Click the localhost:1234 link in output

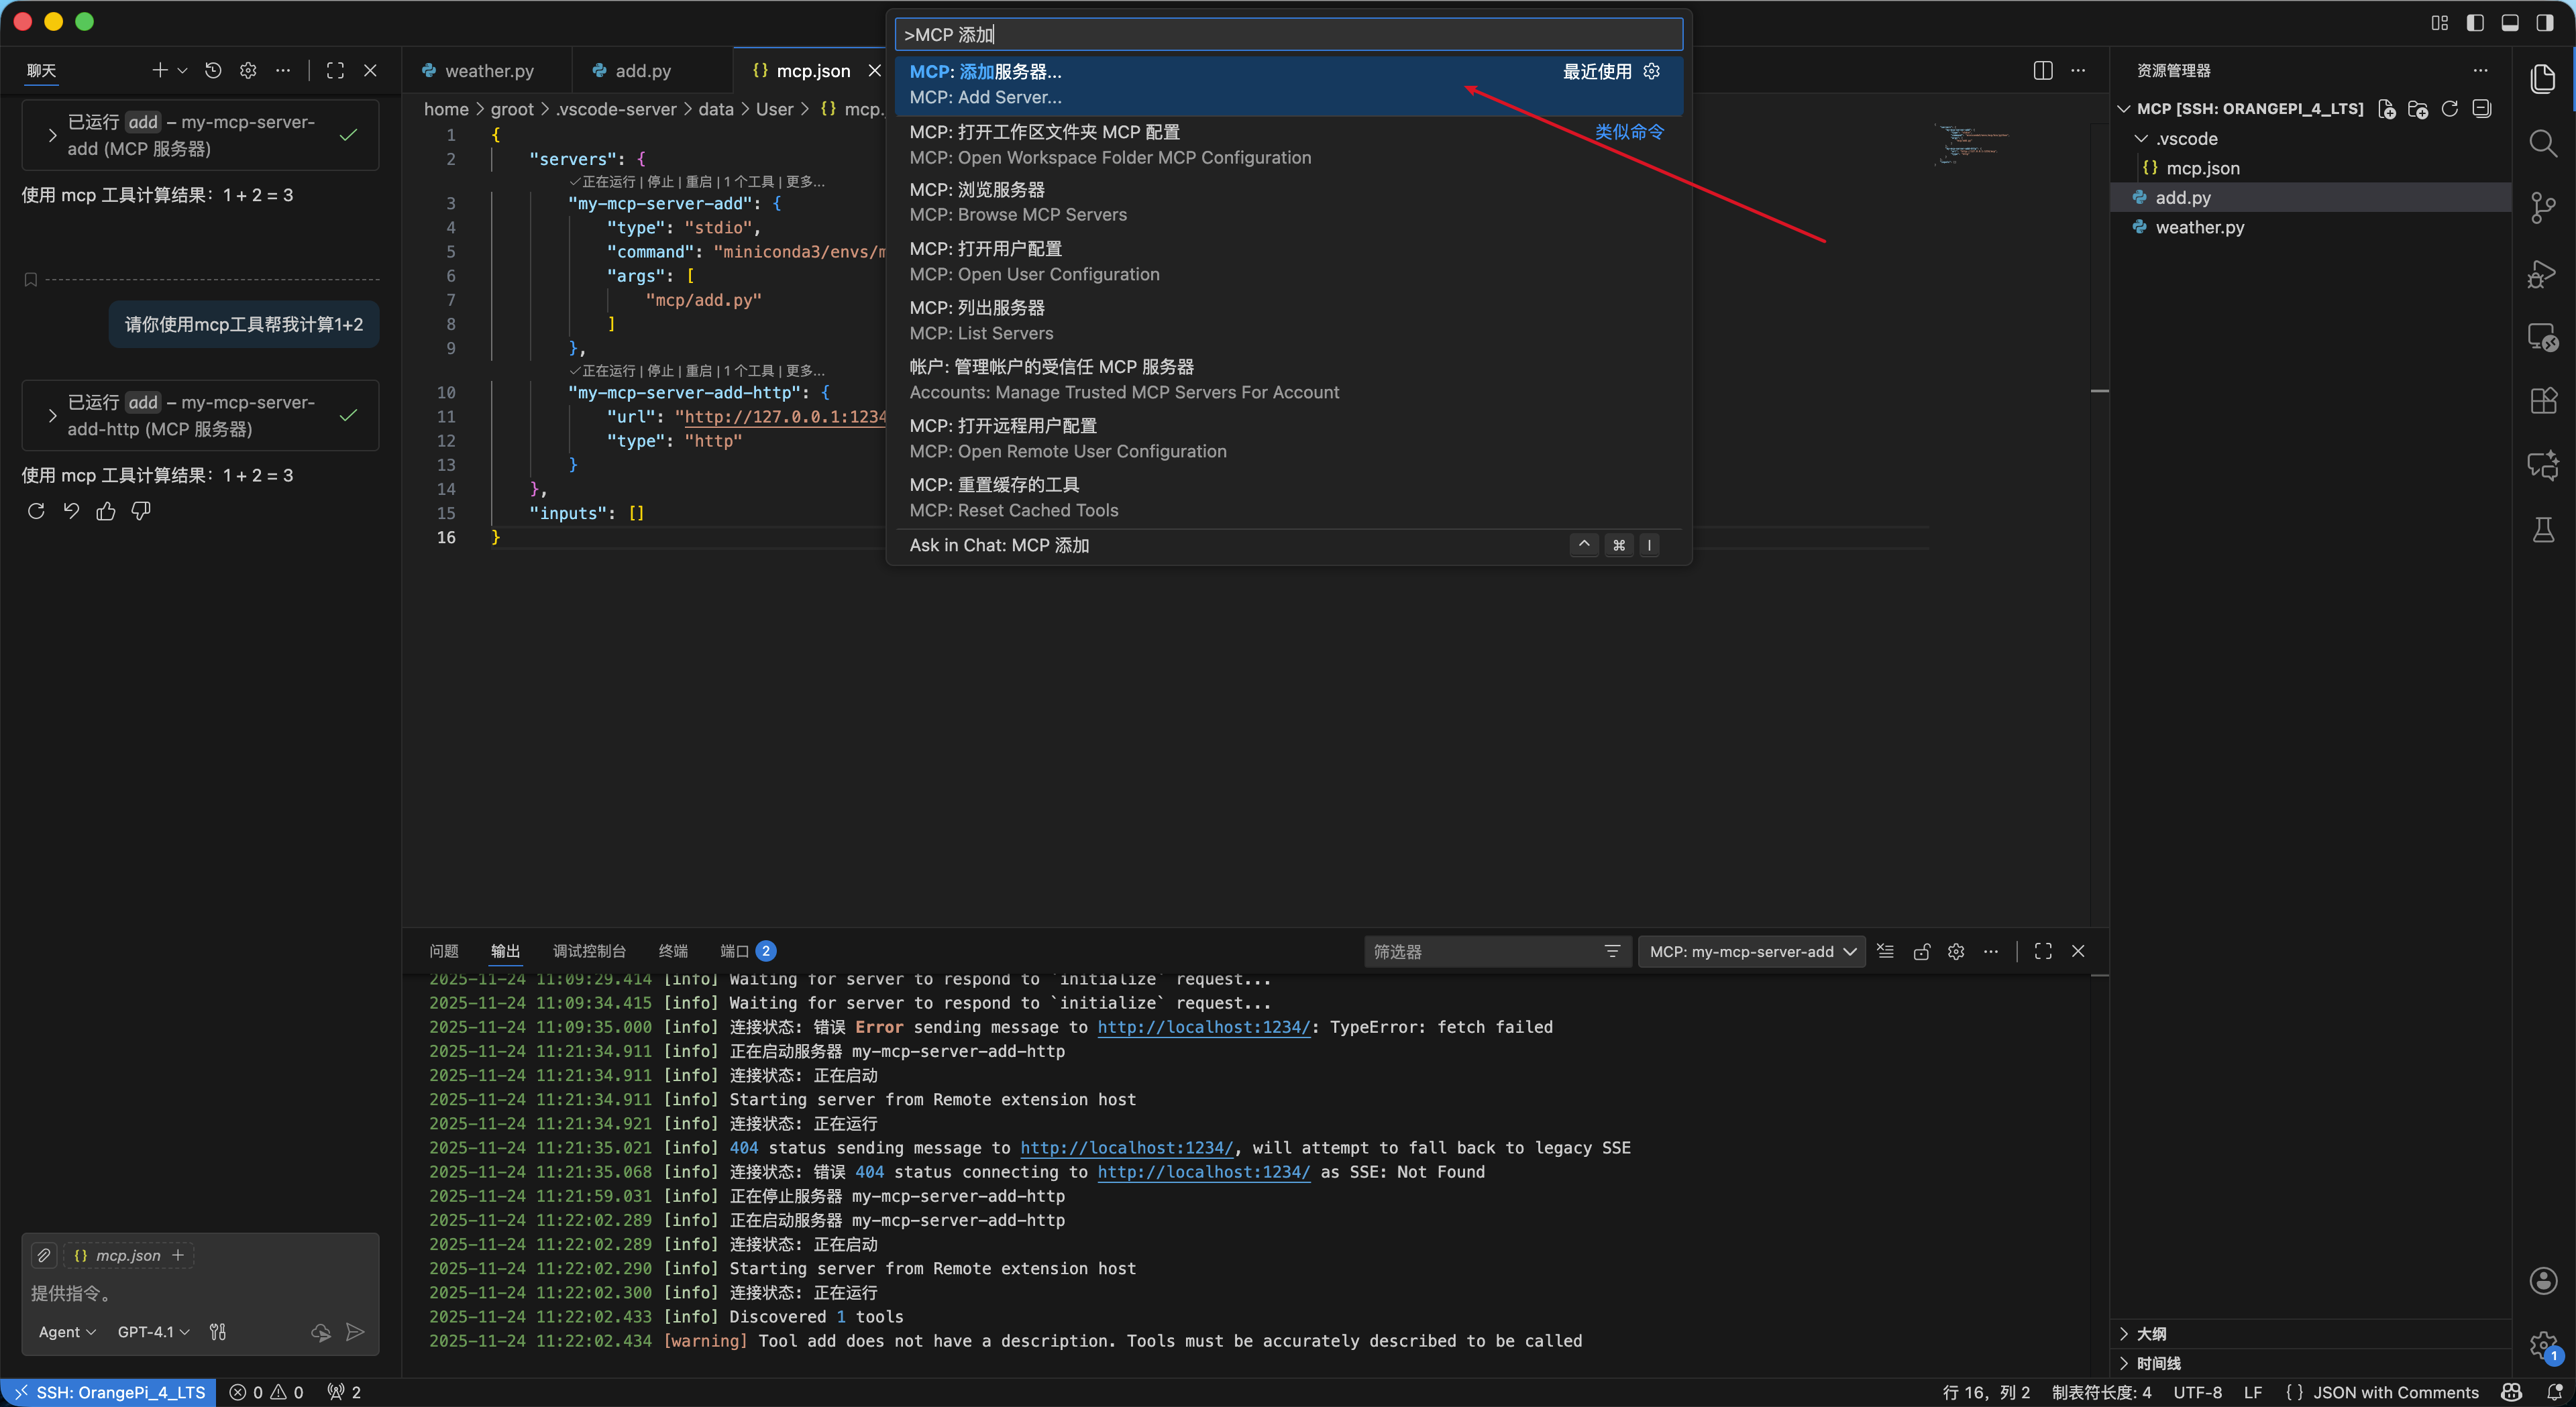[x=1203, y=1027]
